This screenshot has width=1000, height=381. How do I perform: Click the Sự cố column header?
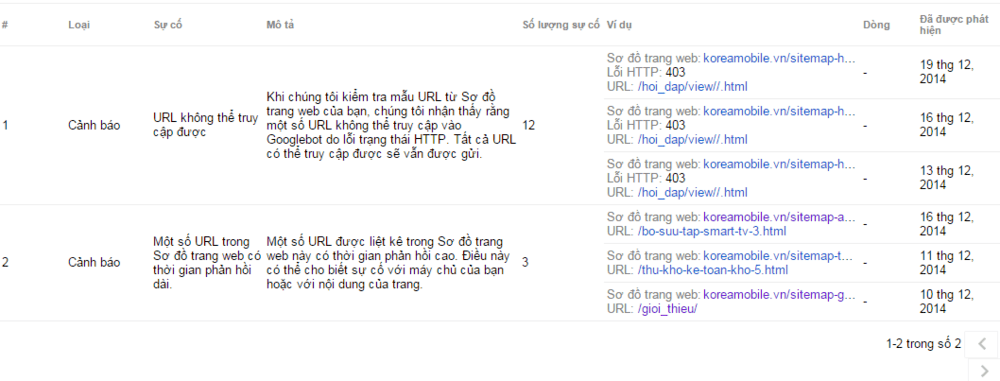[165, 25]
